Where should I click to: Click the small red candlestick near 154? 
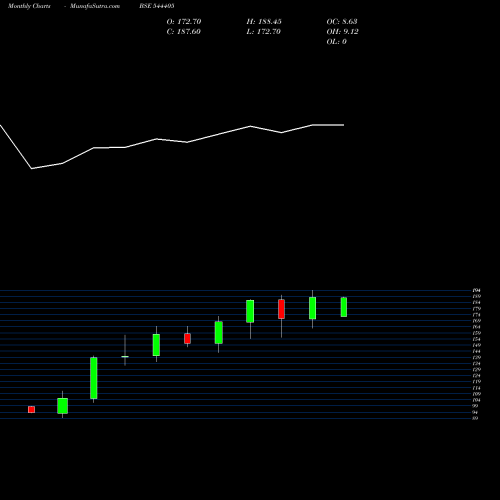(x=187, y=338)
